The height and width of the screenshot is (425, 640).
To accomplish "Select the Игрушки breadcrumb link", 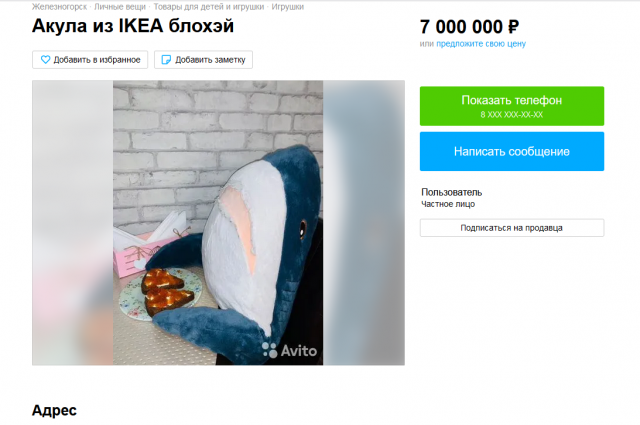I will point(288,7).
